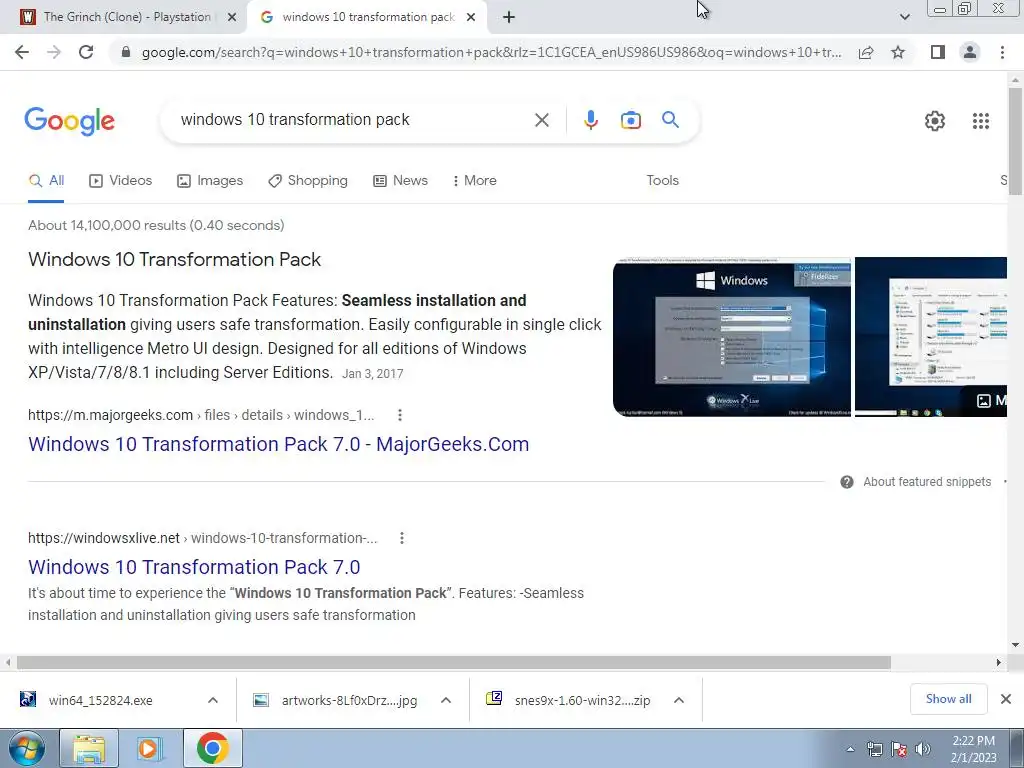Viewport: 1024px width, 768px height.
Task: Open win64_152824.exe downloaded file
Action: [x=101, y=700]
